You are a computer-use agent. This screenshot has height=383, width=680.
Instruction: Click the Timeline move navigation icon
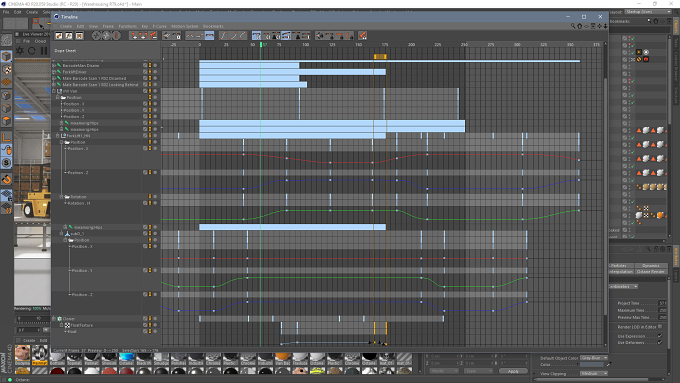[x=599, y=26]
